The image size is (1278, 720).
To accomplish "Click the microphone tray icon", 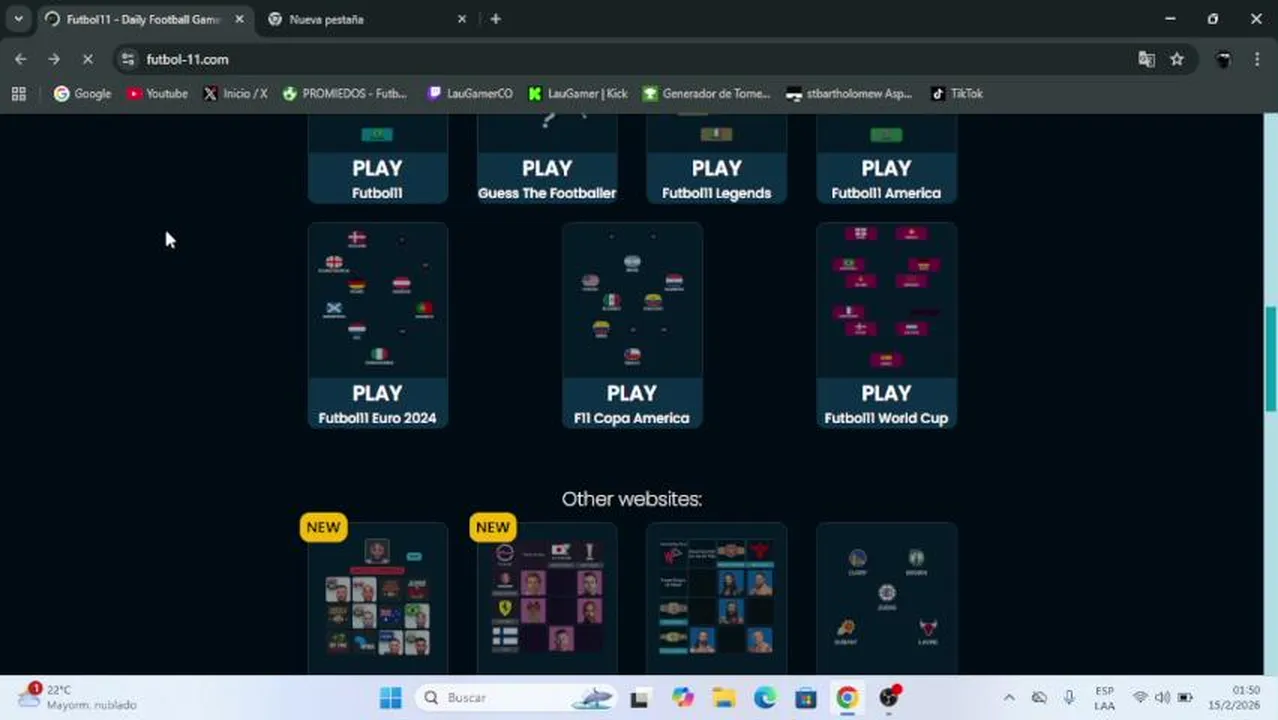I will pyautogui.click(x=1069, y=697).
